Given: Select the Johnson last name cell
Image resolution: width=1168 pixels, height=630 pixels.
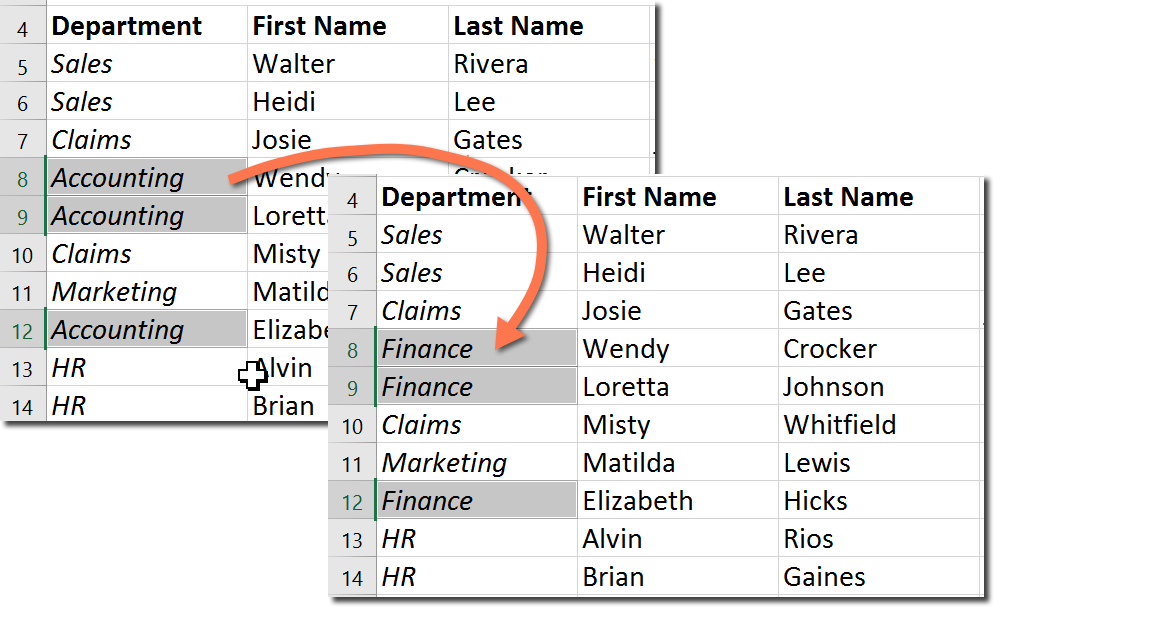Looking at the screenshot, I should tap(834, 387).
